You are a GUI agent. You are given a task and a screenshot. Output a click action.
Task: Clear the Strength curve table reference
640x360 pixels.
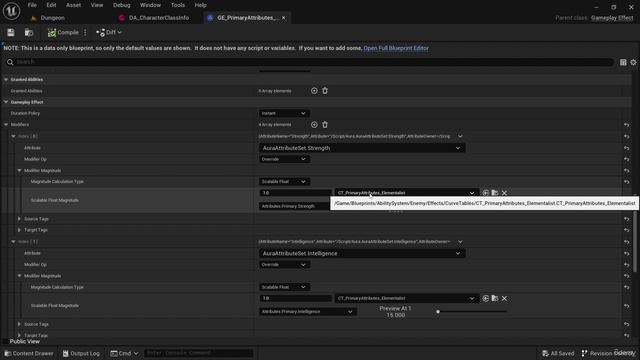click(504, 193)
